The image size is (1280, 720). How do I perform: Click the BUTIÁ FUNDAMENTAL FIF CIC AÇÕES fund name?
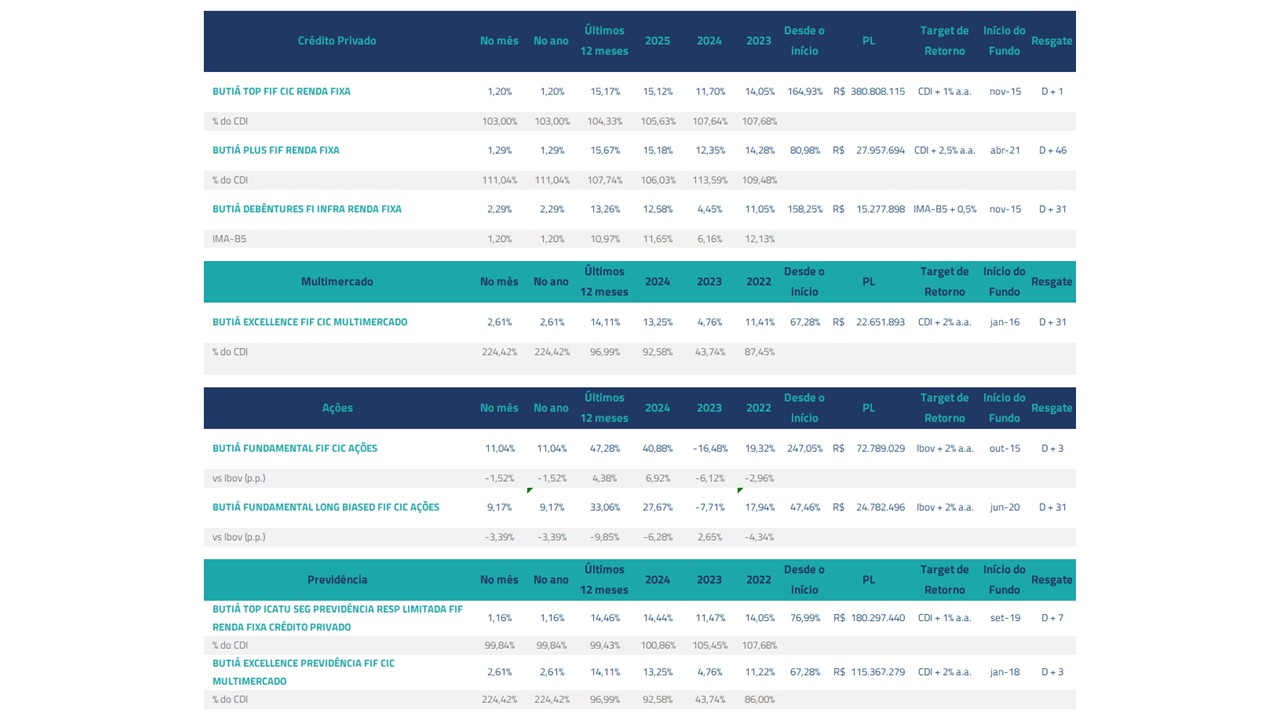[x=294, y=448]
